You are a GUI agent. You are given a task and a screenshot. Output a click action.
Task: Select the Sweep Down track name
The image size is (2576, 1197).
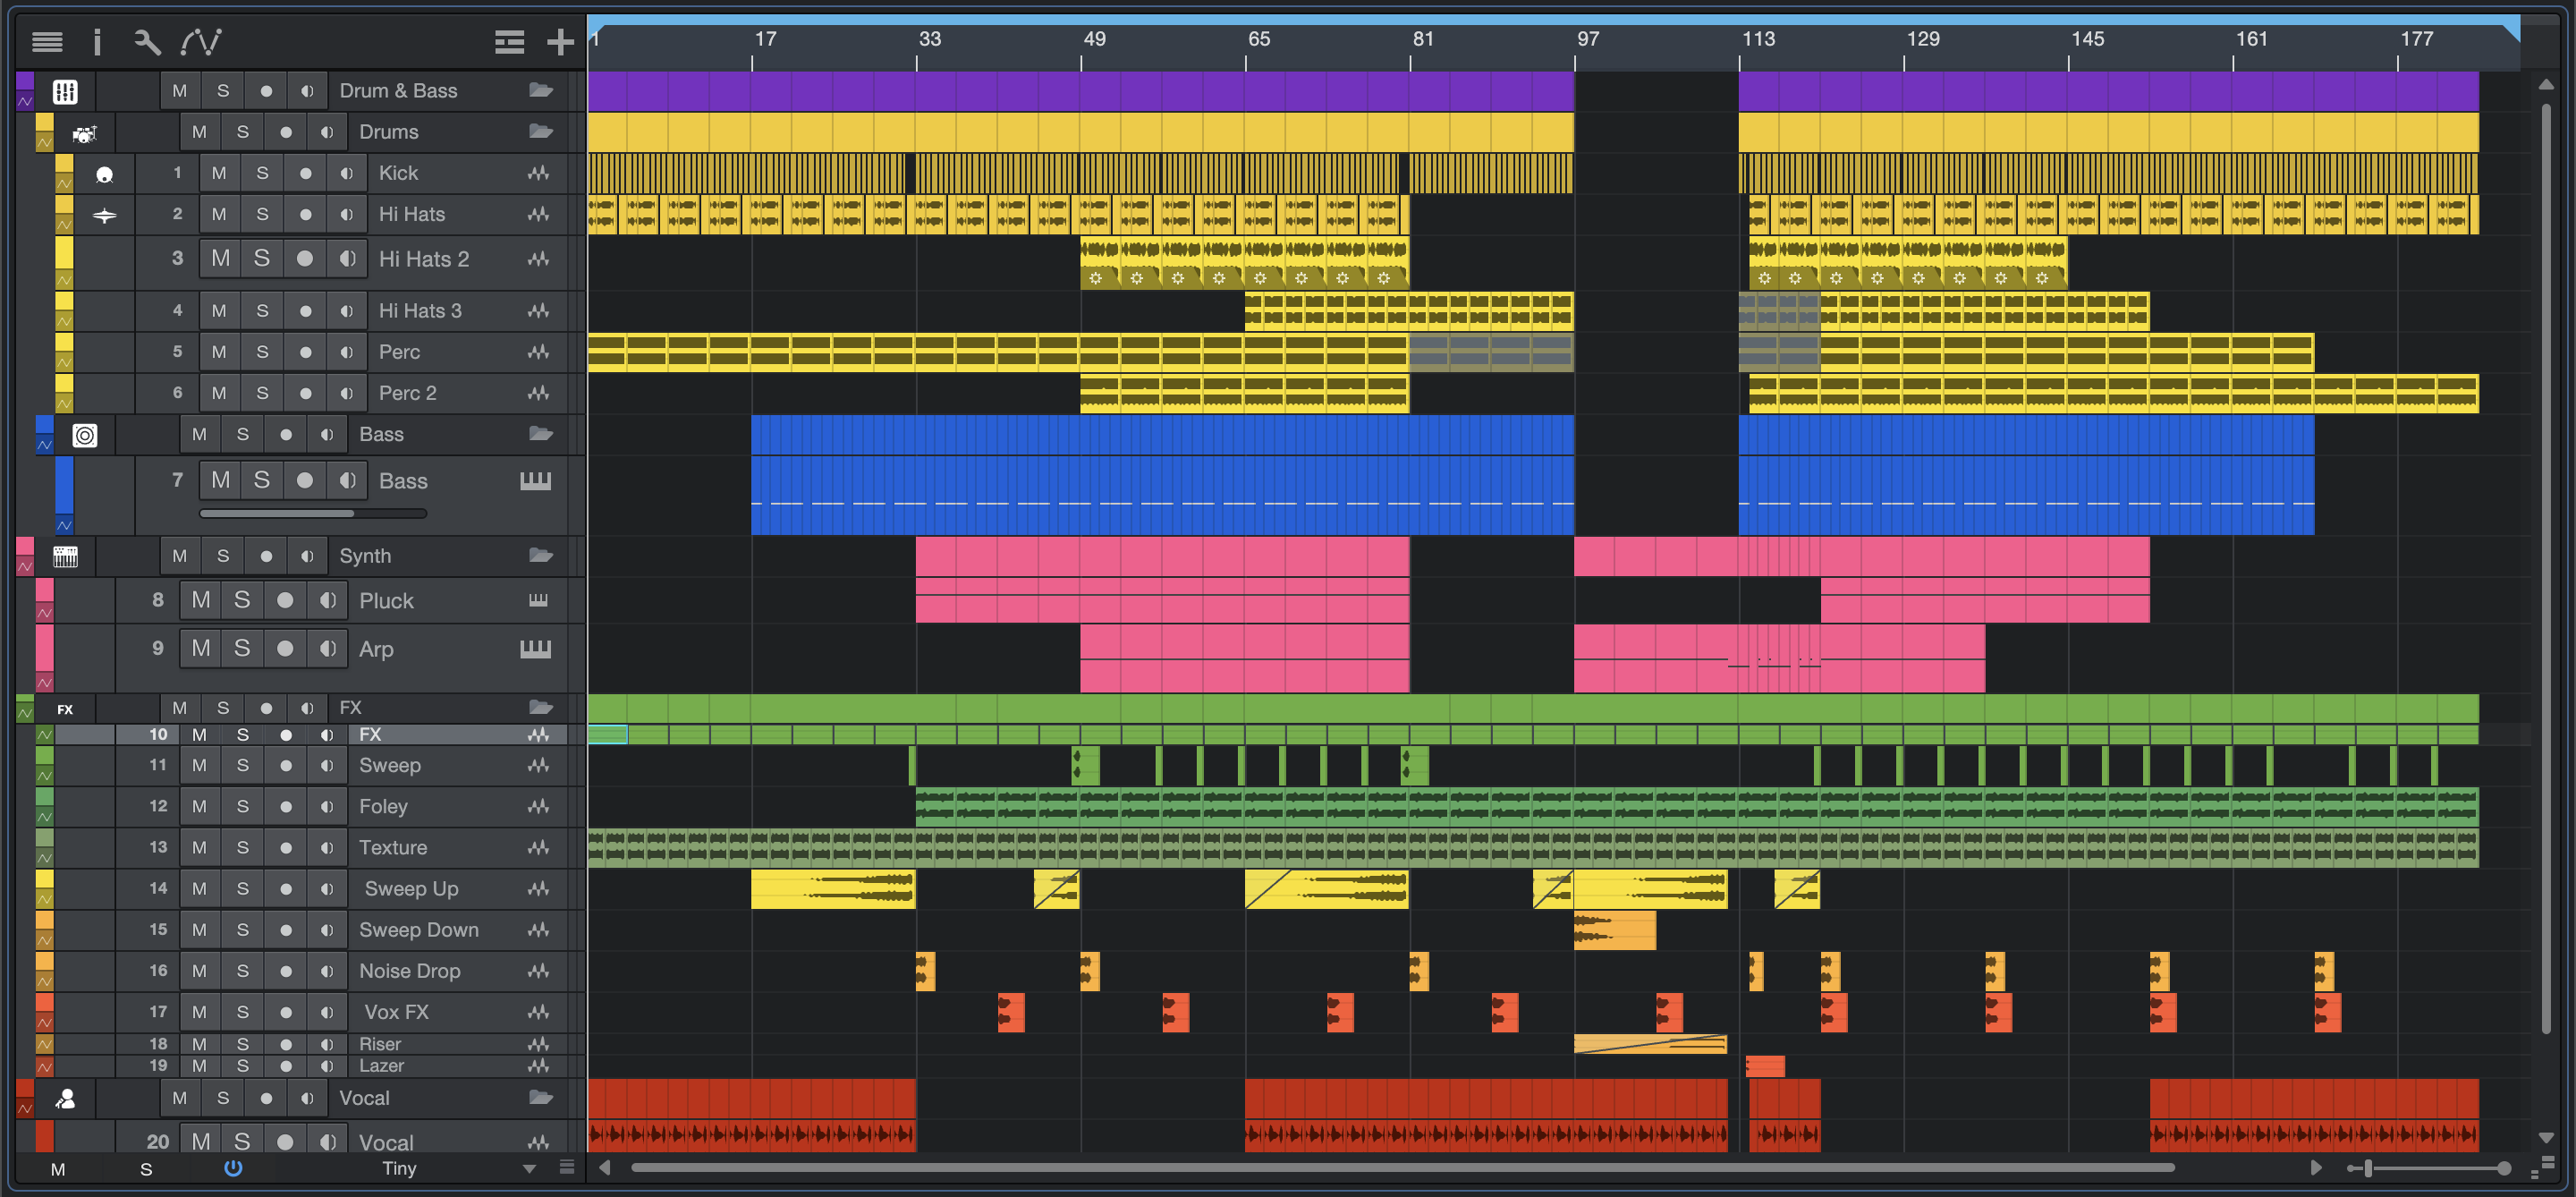click(418, 930)
